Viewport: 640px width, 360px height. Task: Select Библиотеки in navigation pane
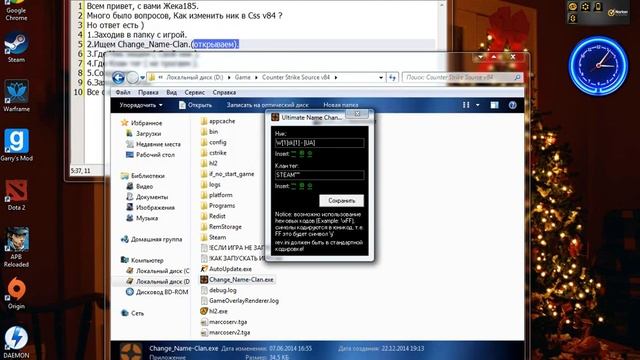coord(143,176)
